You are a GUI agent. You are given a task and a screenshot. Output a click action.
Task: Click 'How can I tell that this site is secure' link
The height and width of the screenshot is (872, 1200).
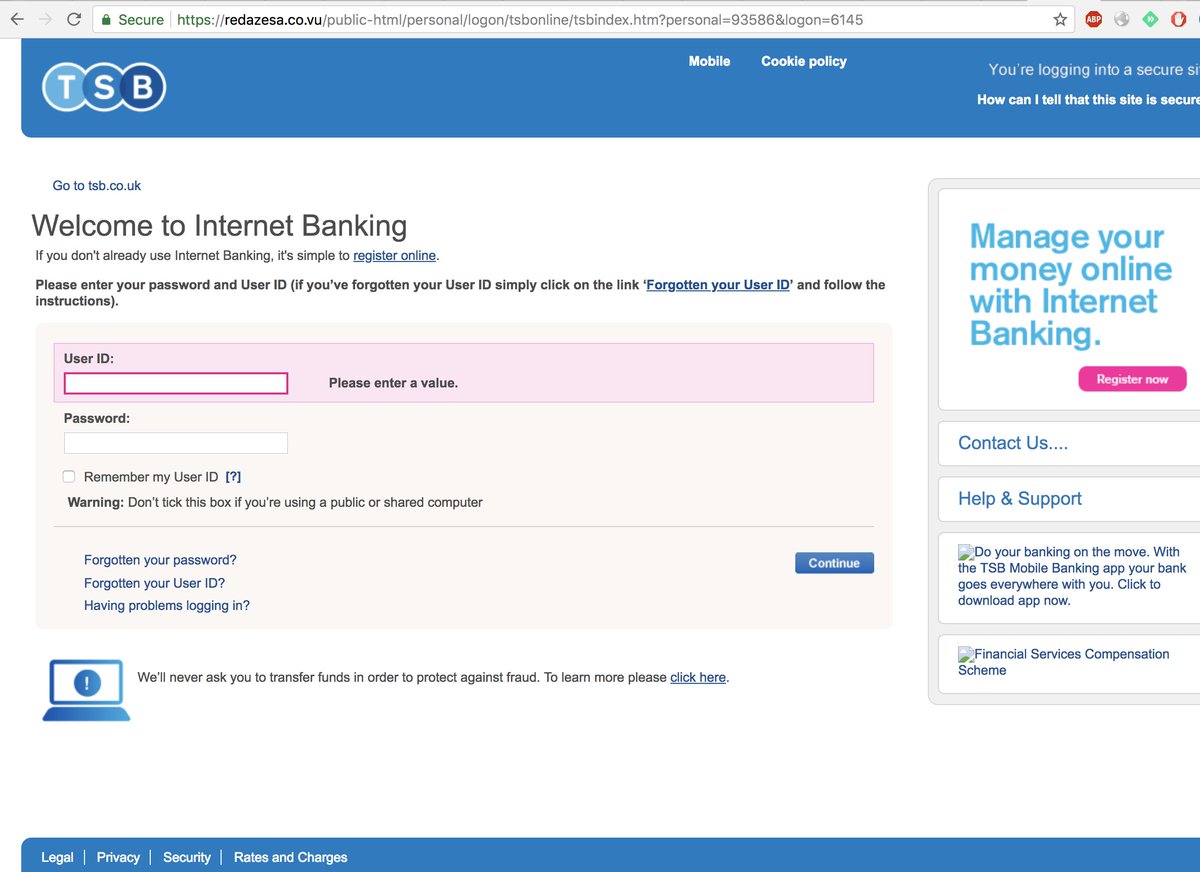point(1088,100)
